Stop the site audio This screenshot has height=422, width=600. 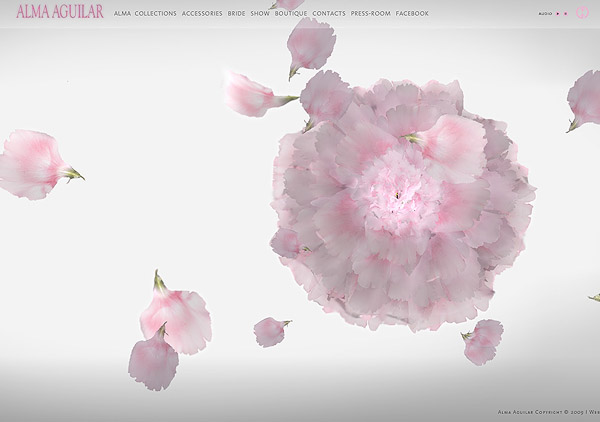click(566, 13)
